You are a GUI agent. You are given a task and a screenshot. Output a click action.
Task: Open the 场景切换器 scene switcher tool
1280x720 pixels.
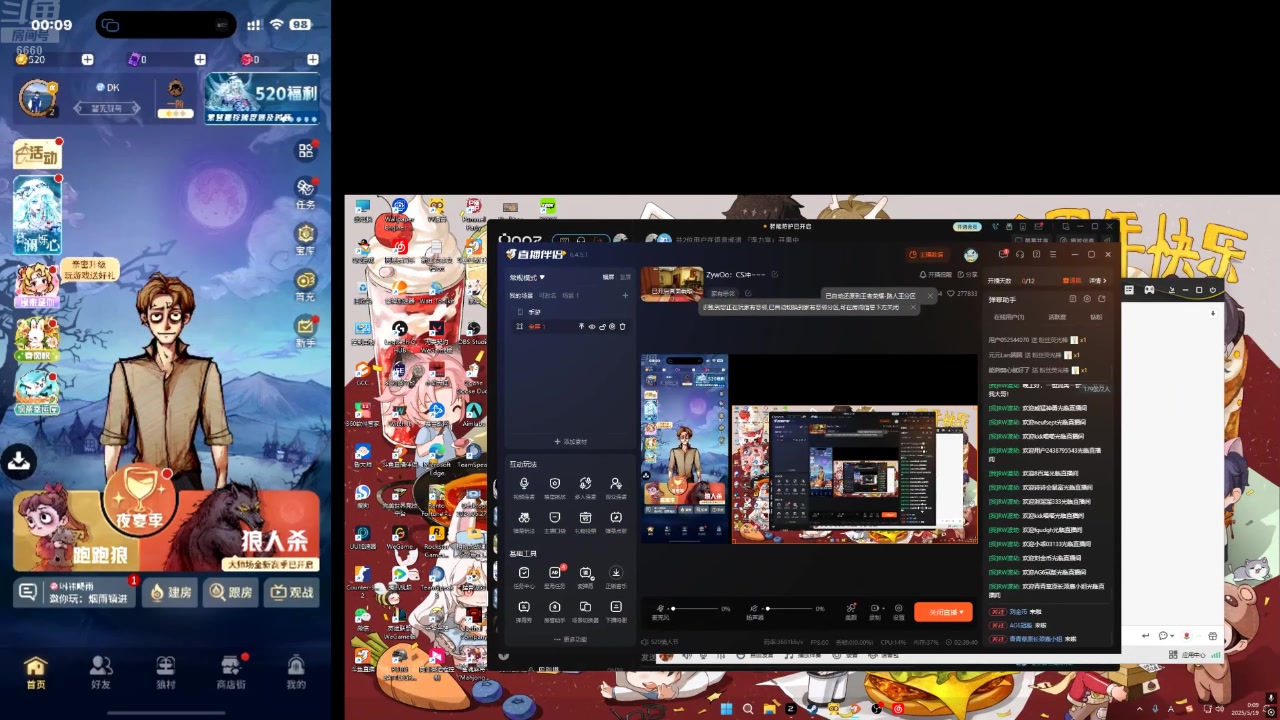pyautogui.click(x=585, y=611)
